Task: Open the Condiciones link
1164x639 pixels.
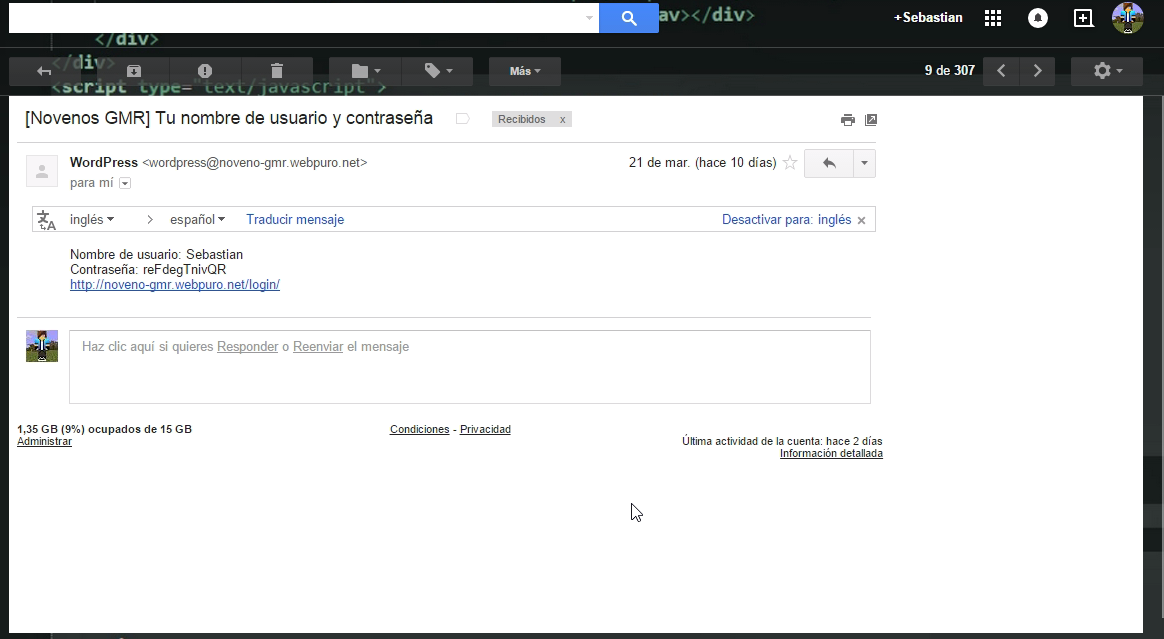Action: 419,430
